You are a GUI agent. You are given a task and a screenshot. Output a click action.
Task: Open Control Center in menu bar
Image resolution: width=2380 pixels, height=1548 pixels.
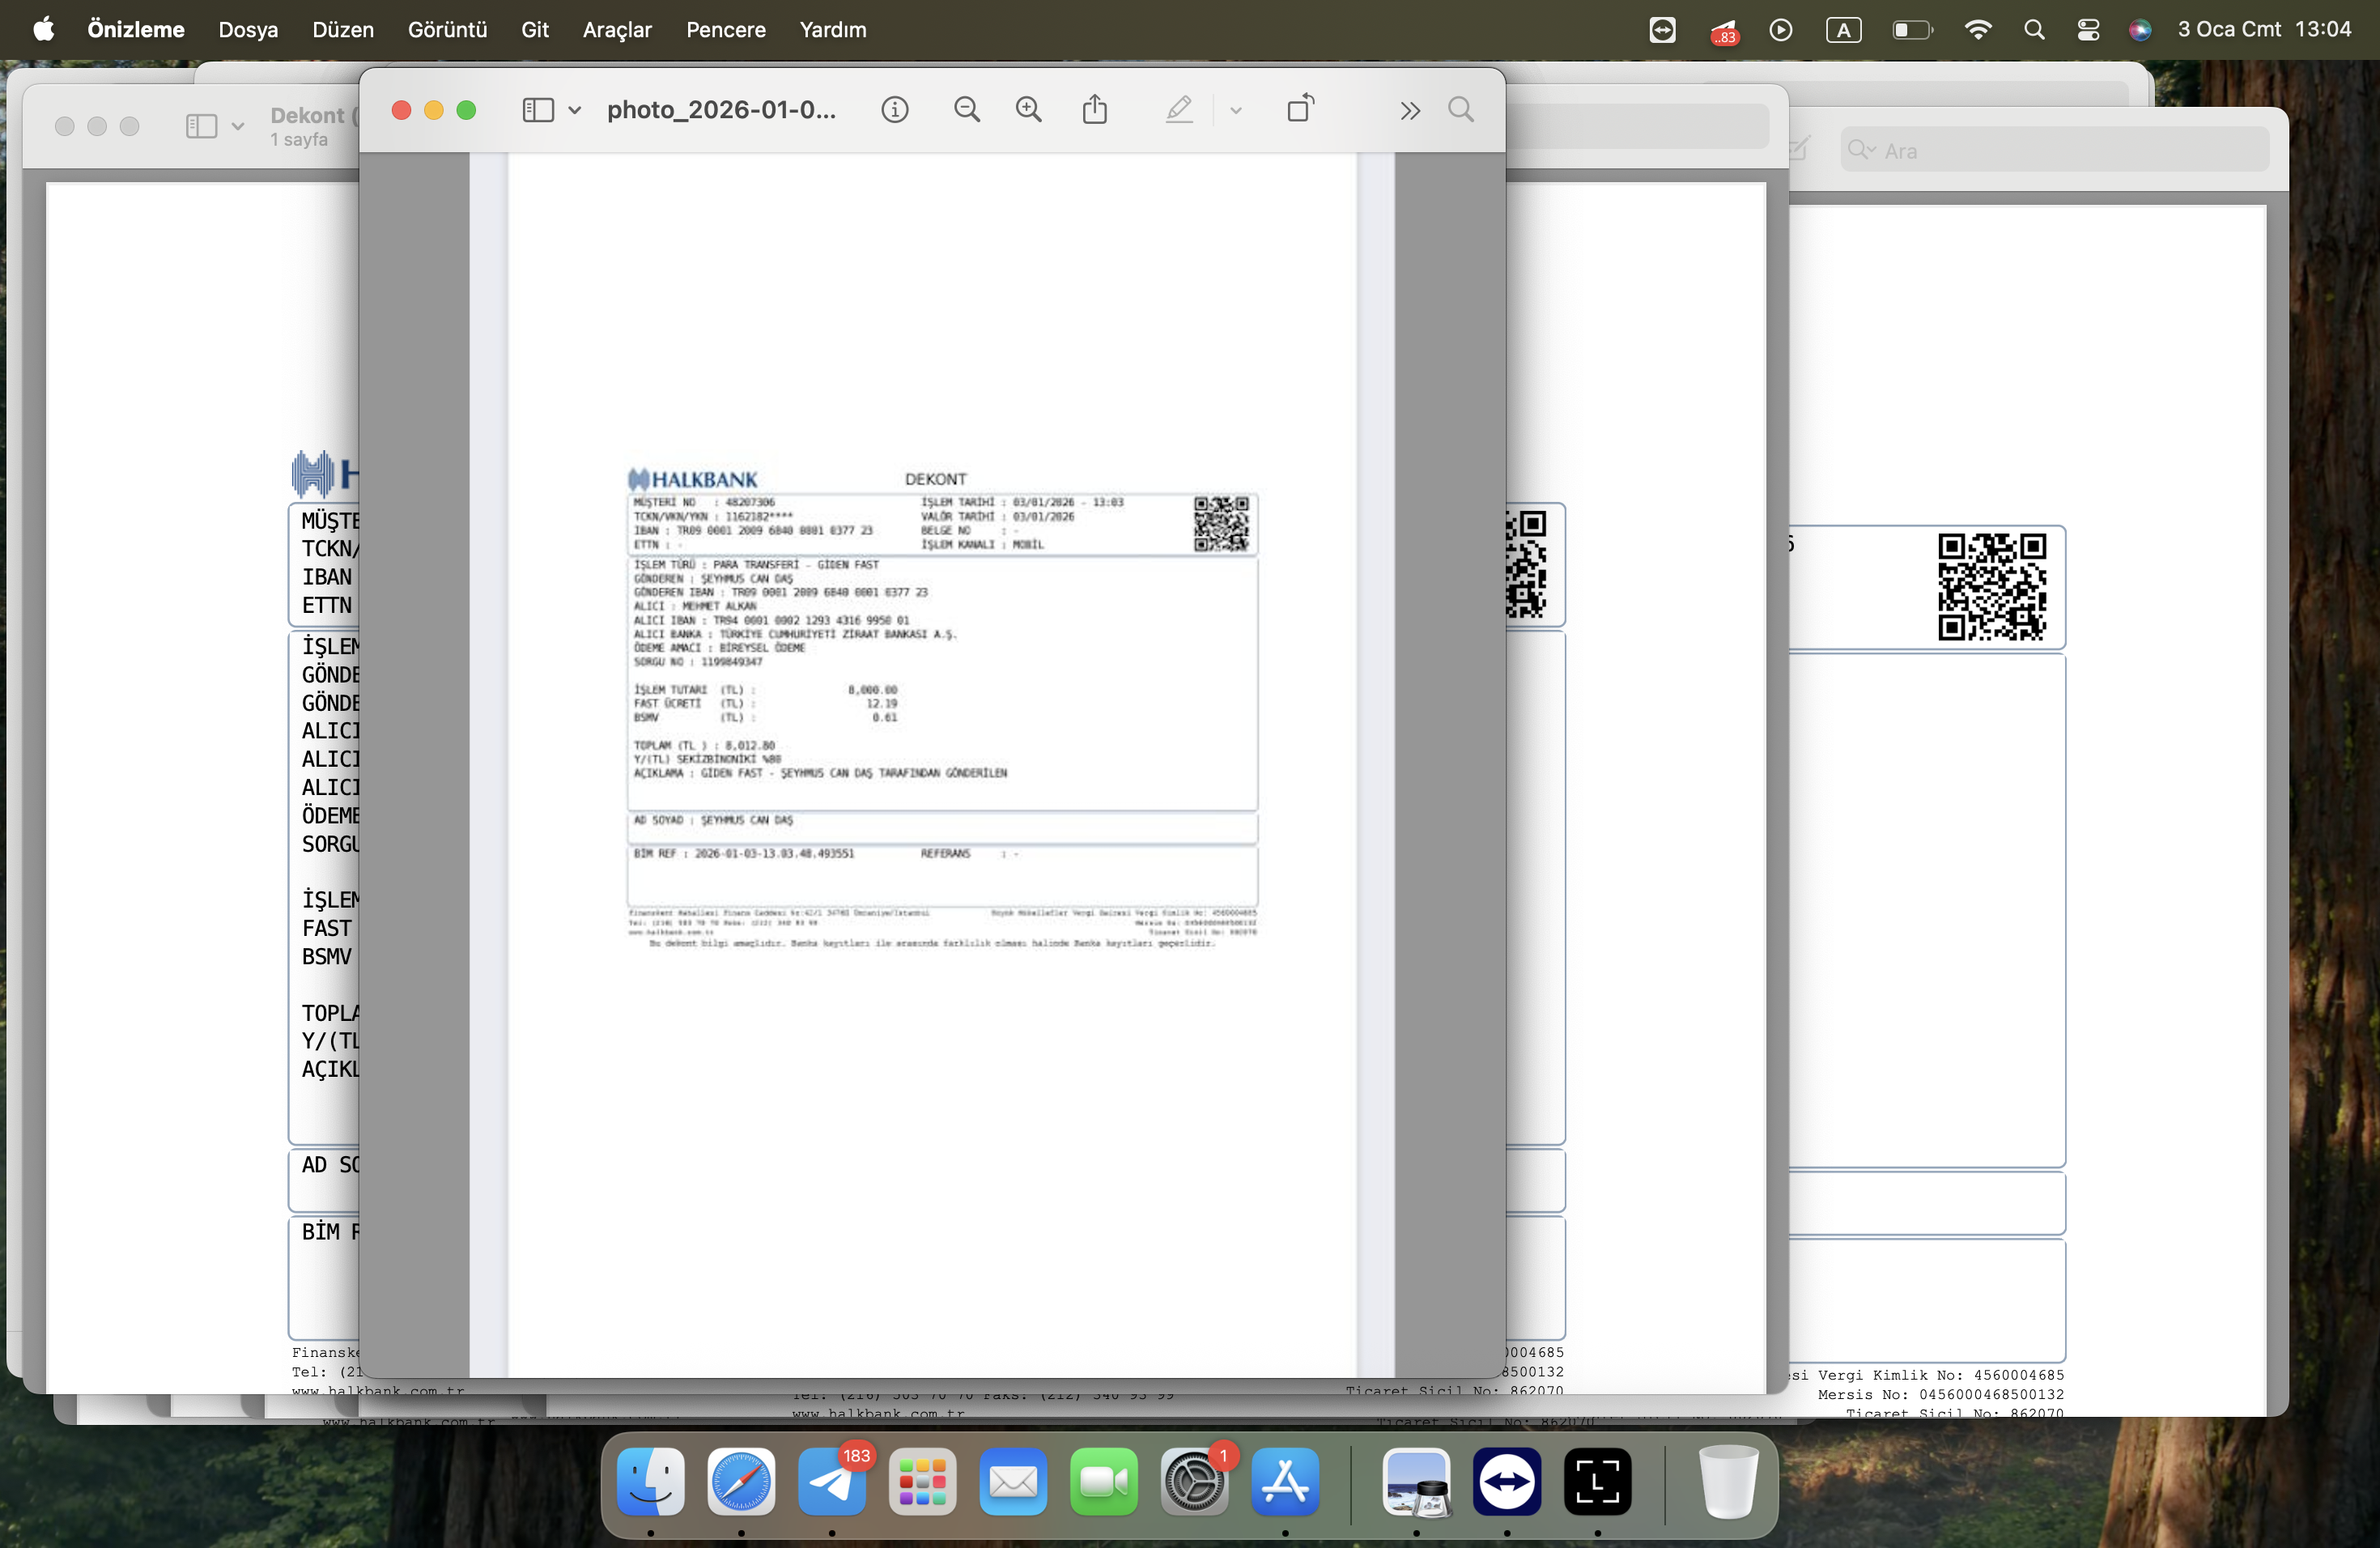coord(2088,30)
